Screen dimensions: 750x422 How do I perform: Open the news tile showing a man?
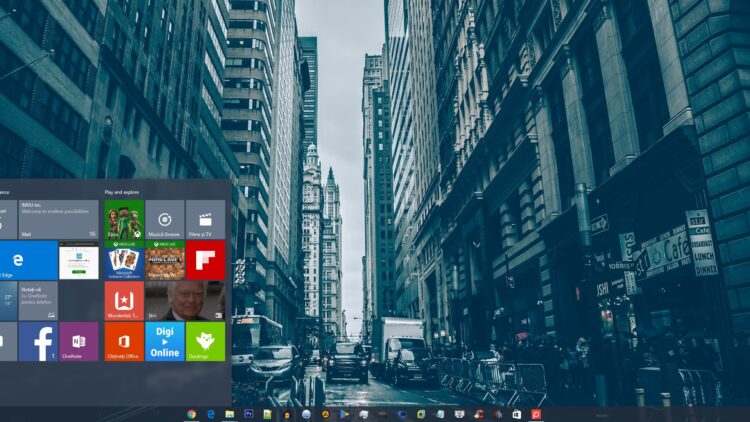185,301
